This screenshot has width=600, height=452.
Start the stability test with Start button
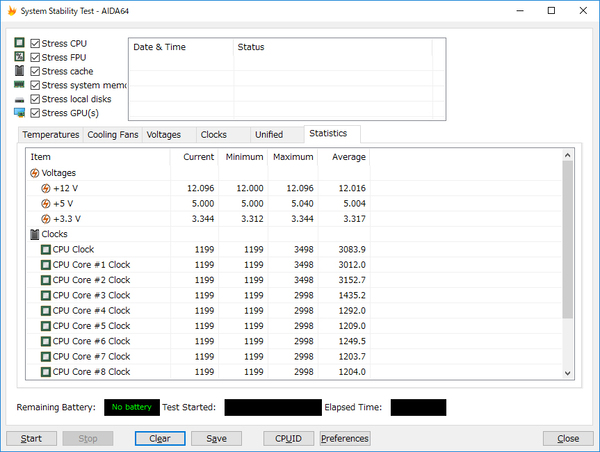pos(31,439)
